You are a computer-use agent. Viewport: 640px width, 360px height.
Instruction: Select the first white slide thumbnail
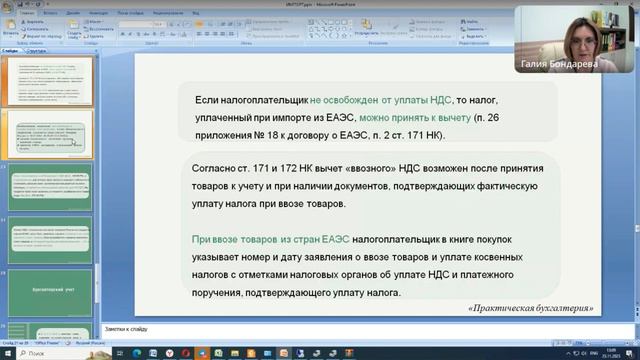[x=50, y=81]
